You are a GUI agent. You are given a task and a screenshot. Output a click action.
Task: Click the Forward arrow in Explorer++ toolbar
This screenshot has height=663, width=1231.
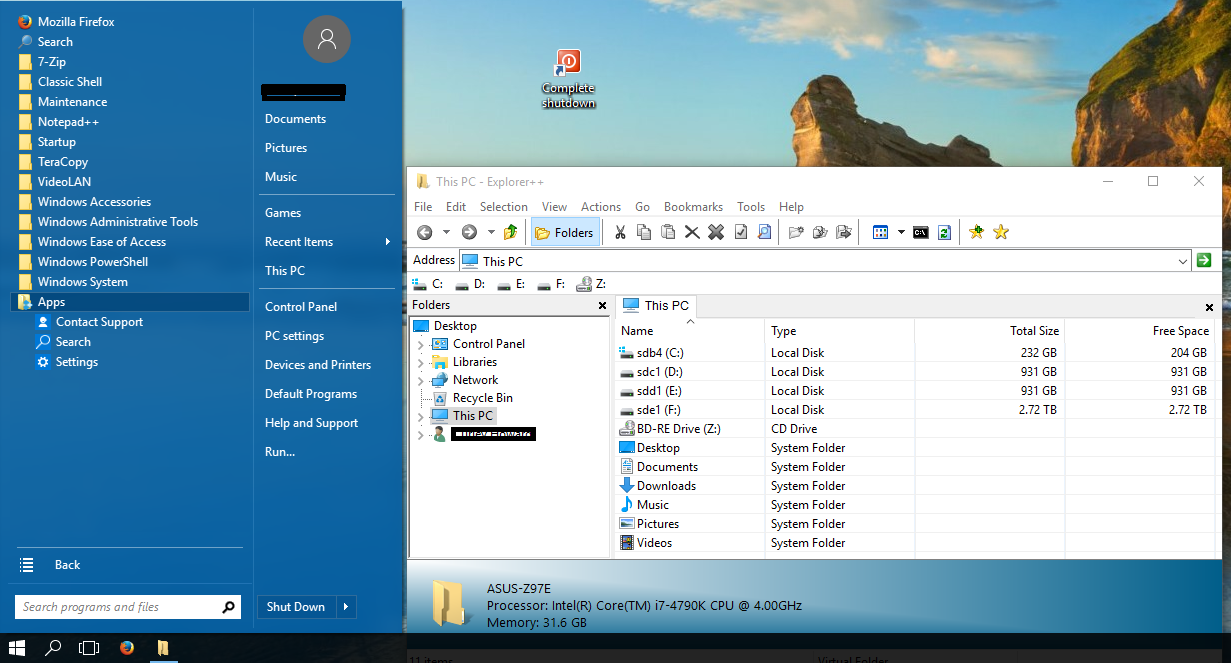(469, 232)
